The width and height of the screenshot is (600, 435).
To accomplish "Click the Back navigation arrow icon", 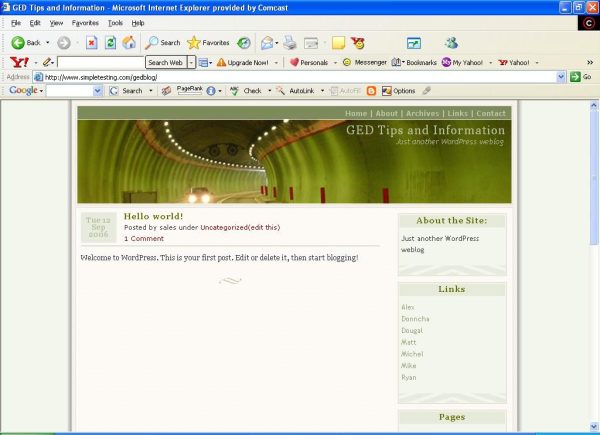I will coord(18,43).
